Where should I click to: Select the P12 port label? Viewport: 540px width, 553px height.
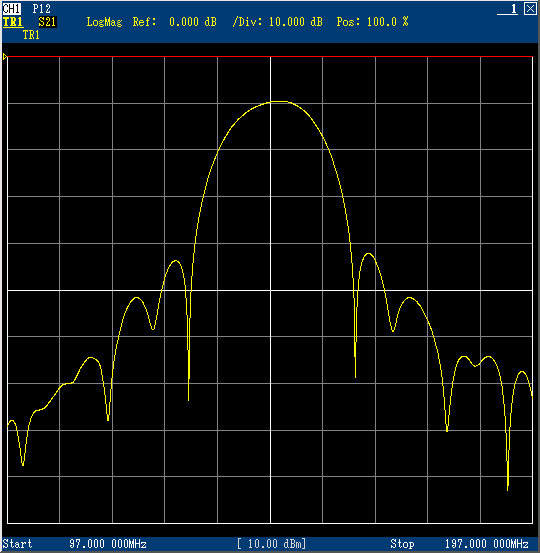pyautogui.click(x=42, y=8)
